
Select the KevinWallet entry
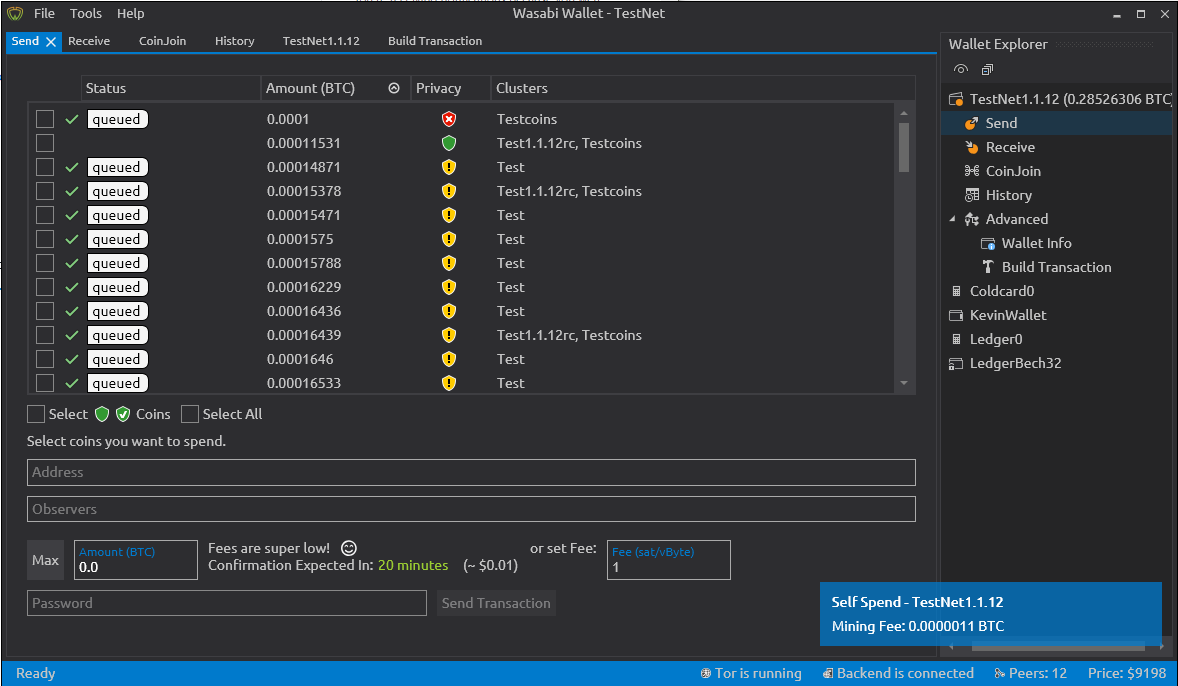tap(1007, 316)
